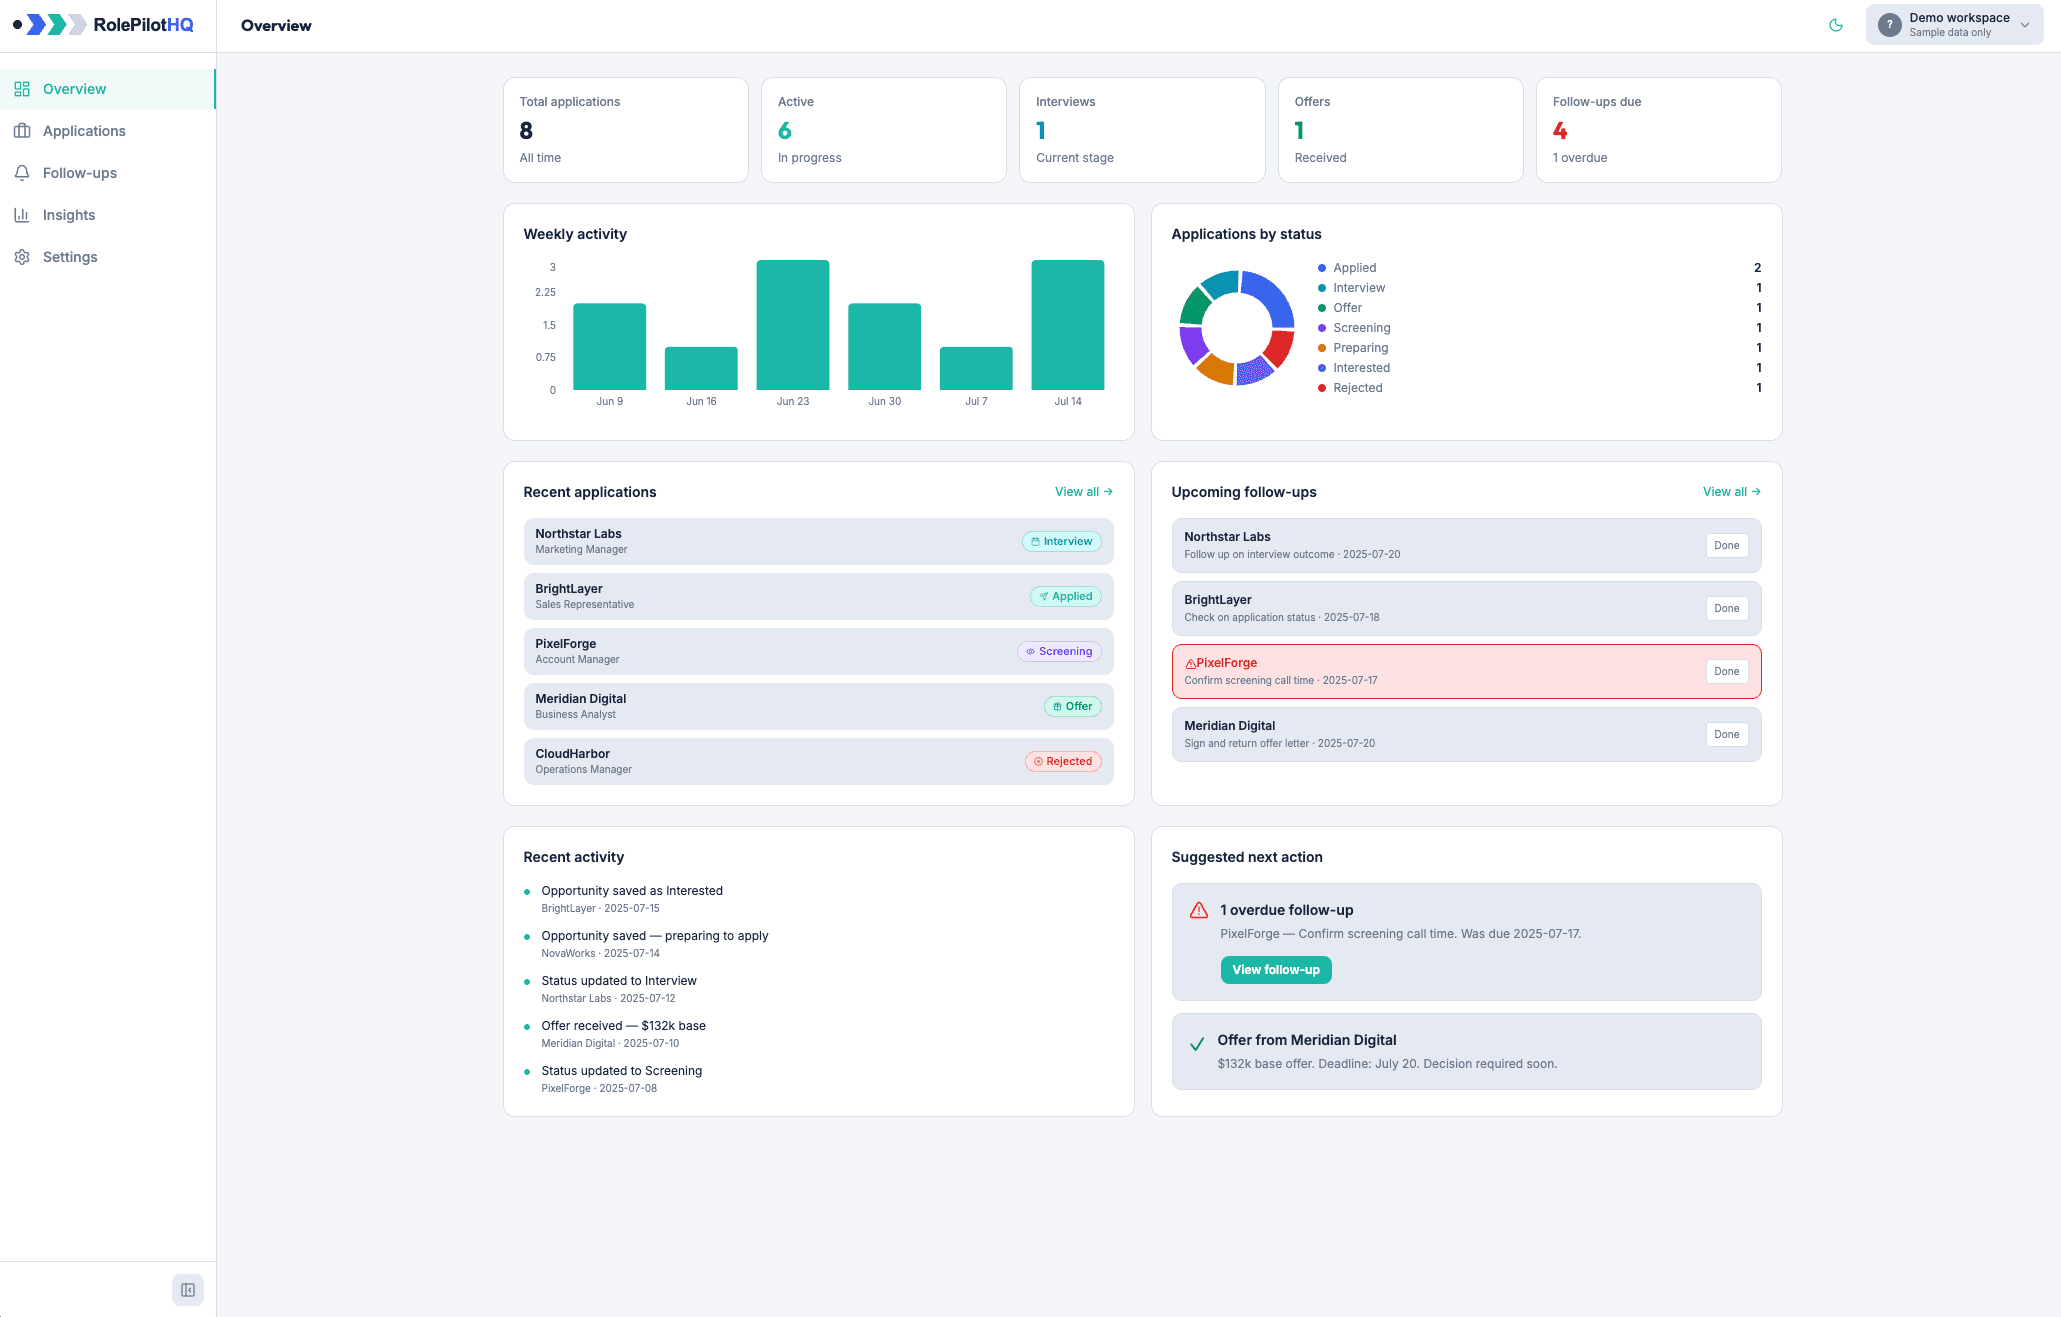Open the Meridian Digital Business Analyst application row

tap(818, 706)
